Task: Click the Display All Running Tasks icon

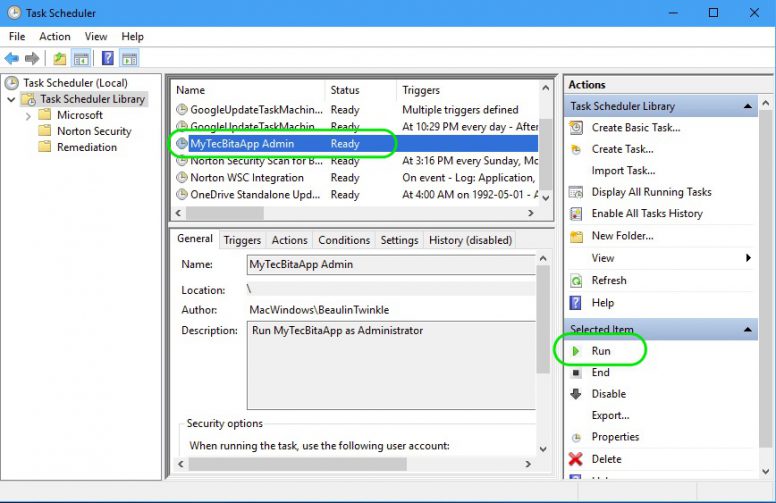Action: [x=576, y=192]
